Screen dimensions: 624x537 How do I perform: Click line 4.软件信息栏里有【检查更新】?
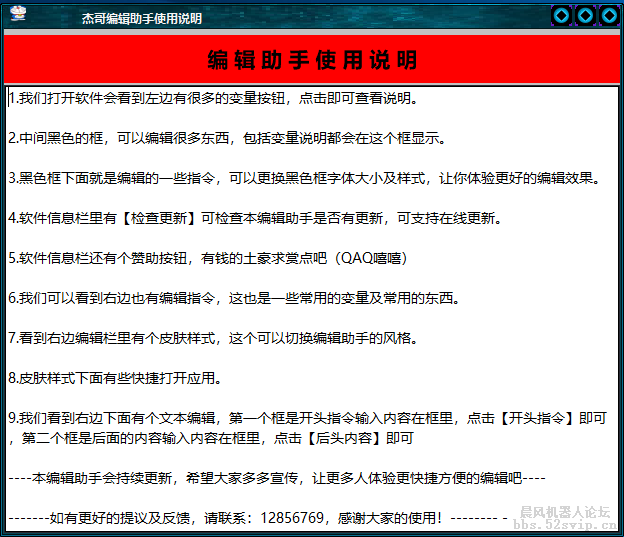(x=255, y=218)
